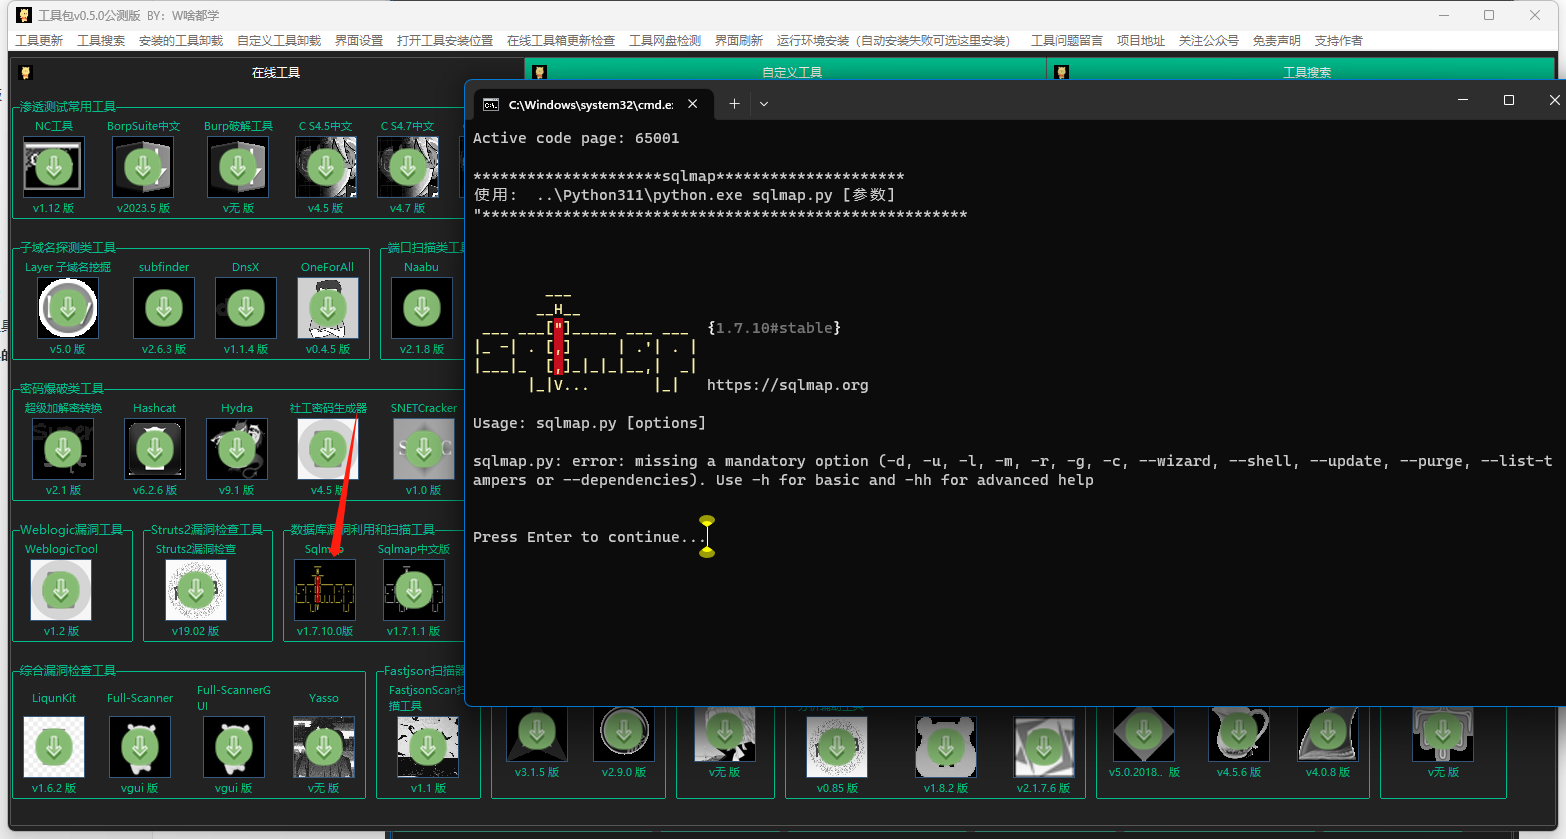Click the v2.9.0 版 tool icon
Image resolution: width=1566 pixels, height=839 pixels.
625,734
